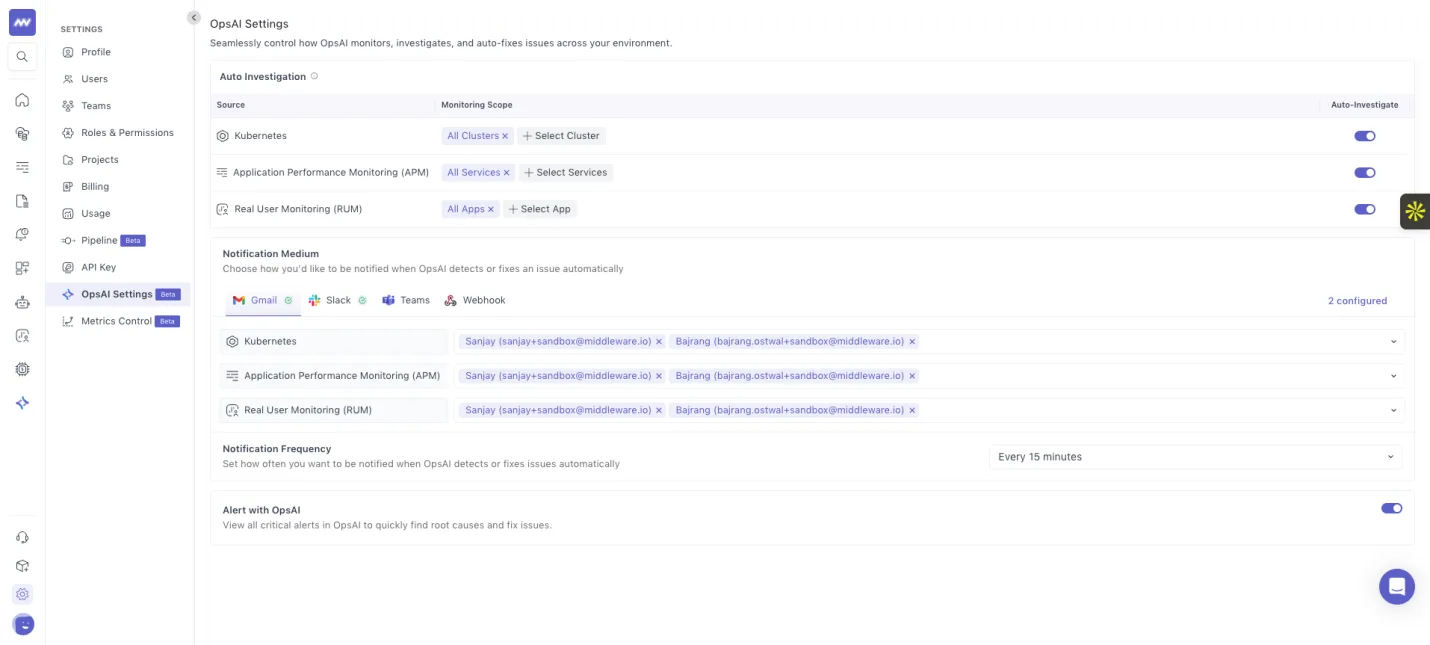
Task: Click the Select Cluster button
Action: [x=561, y=136]
